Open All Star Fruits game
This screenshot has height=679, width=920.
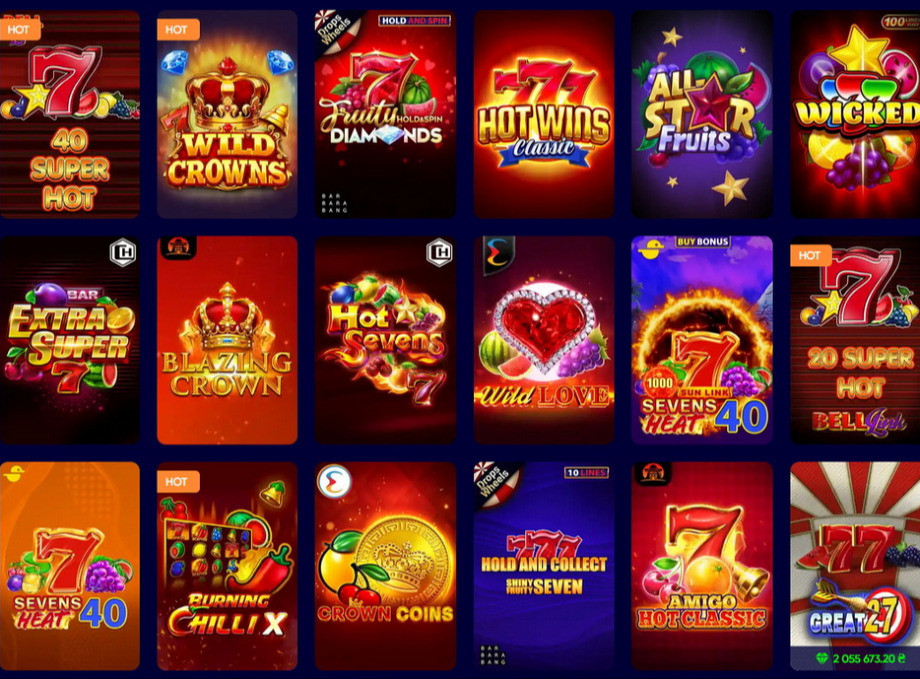702,114
